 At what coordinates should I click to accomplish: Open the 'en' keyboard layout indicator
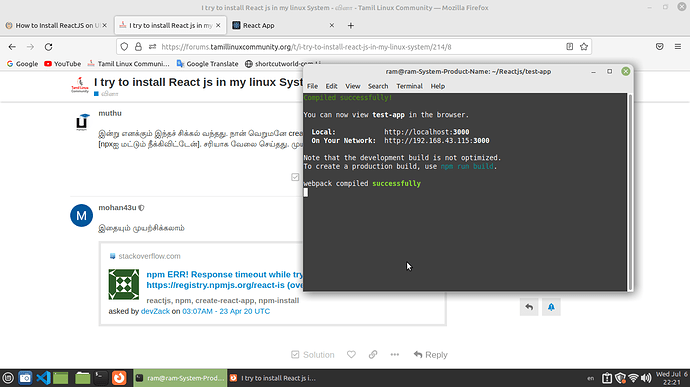pos(591,378)
